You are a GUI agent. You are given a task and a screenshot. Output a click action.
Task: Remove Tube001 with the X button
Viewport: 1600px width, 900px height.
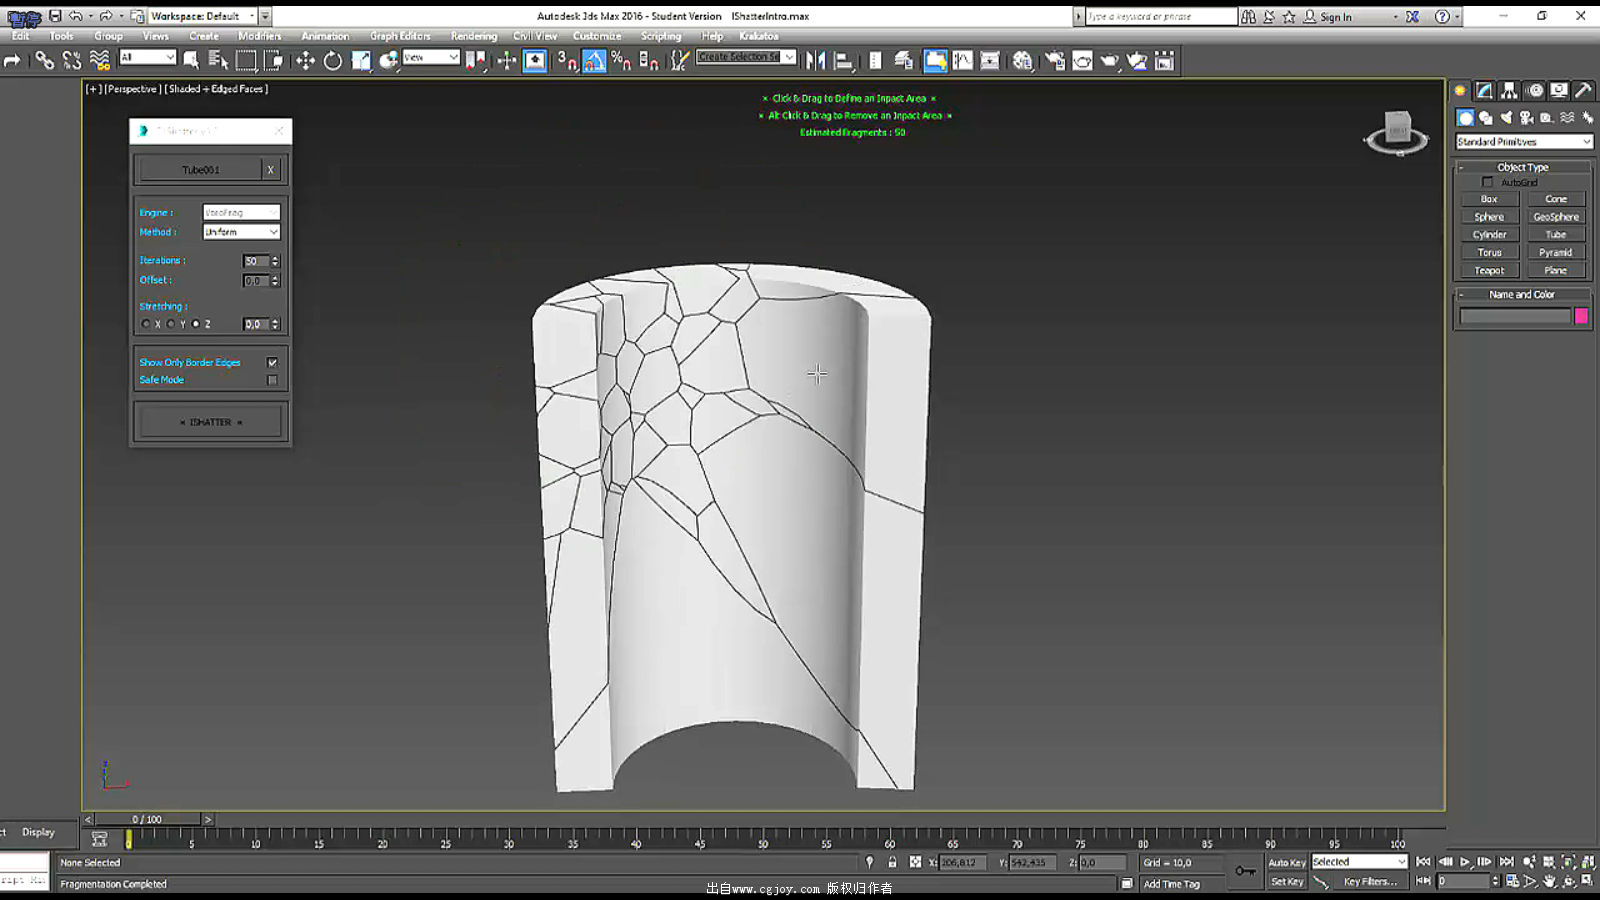[270, 170]
